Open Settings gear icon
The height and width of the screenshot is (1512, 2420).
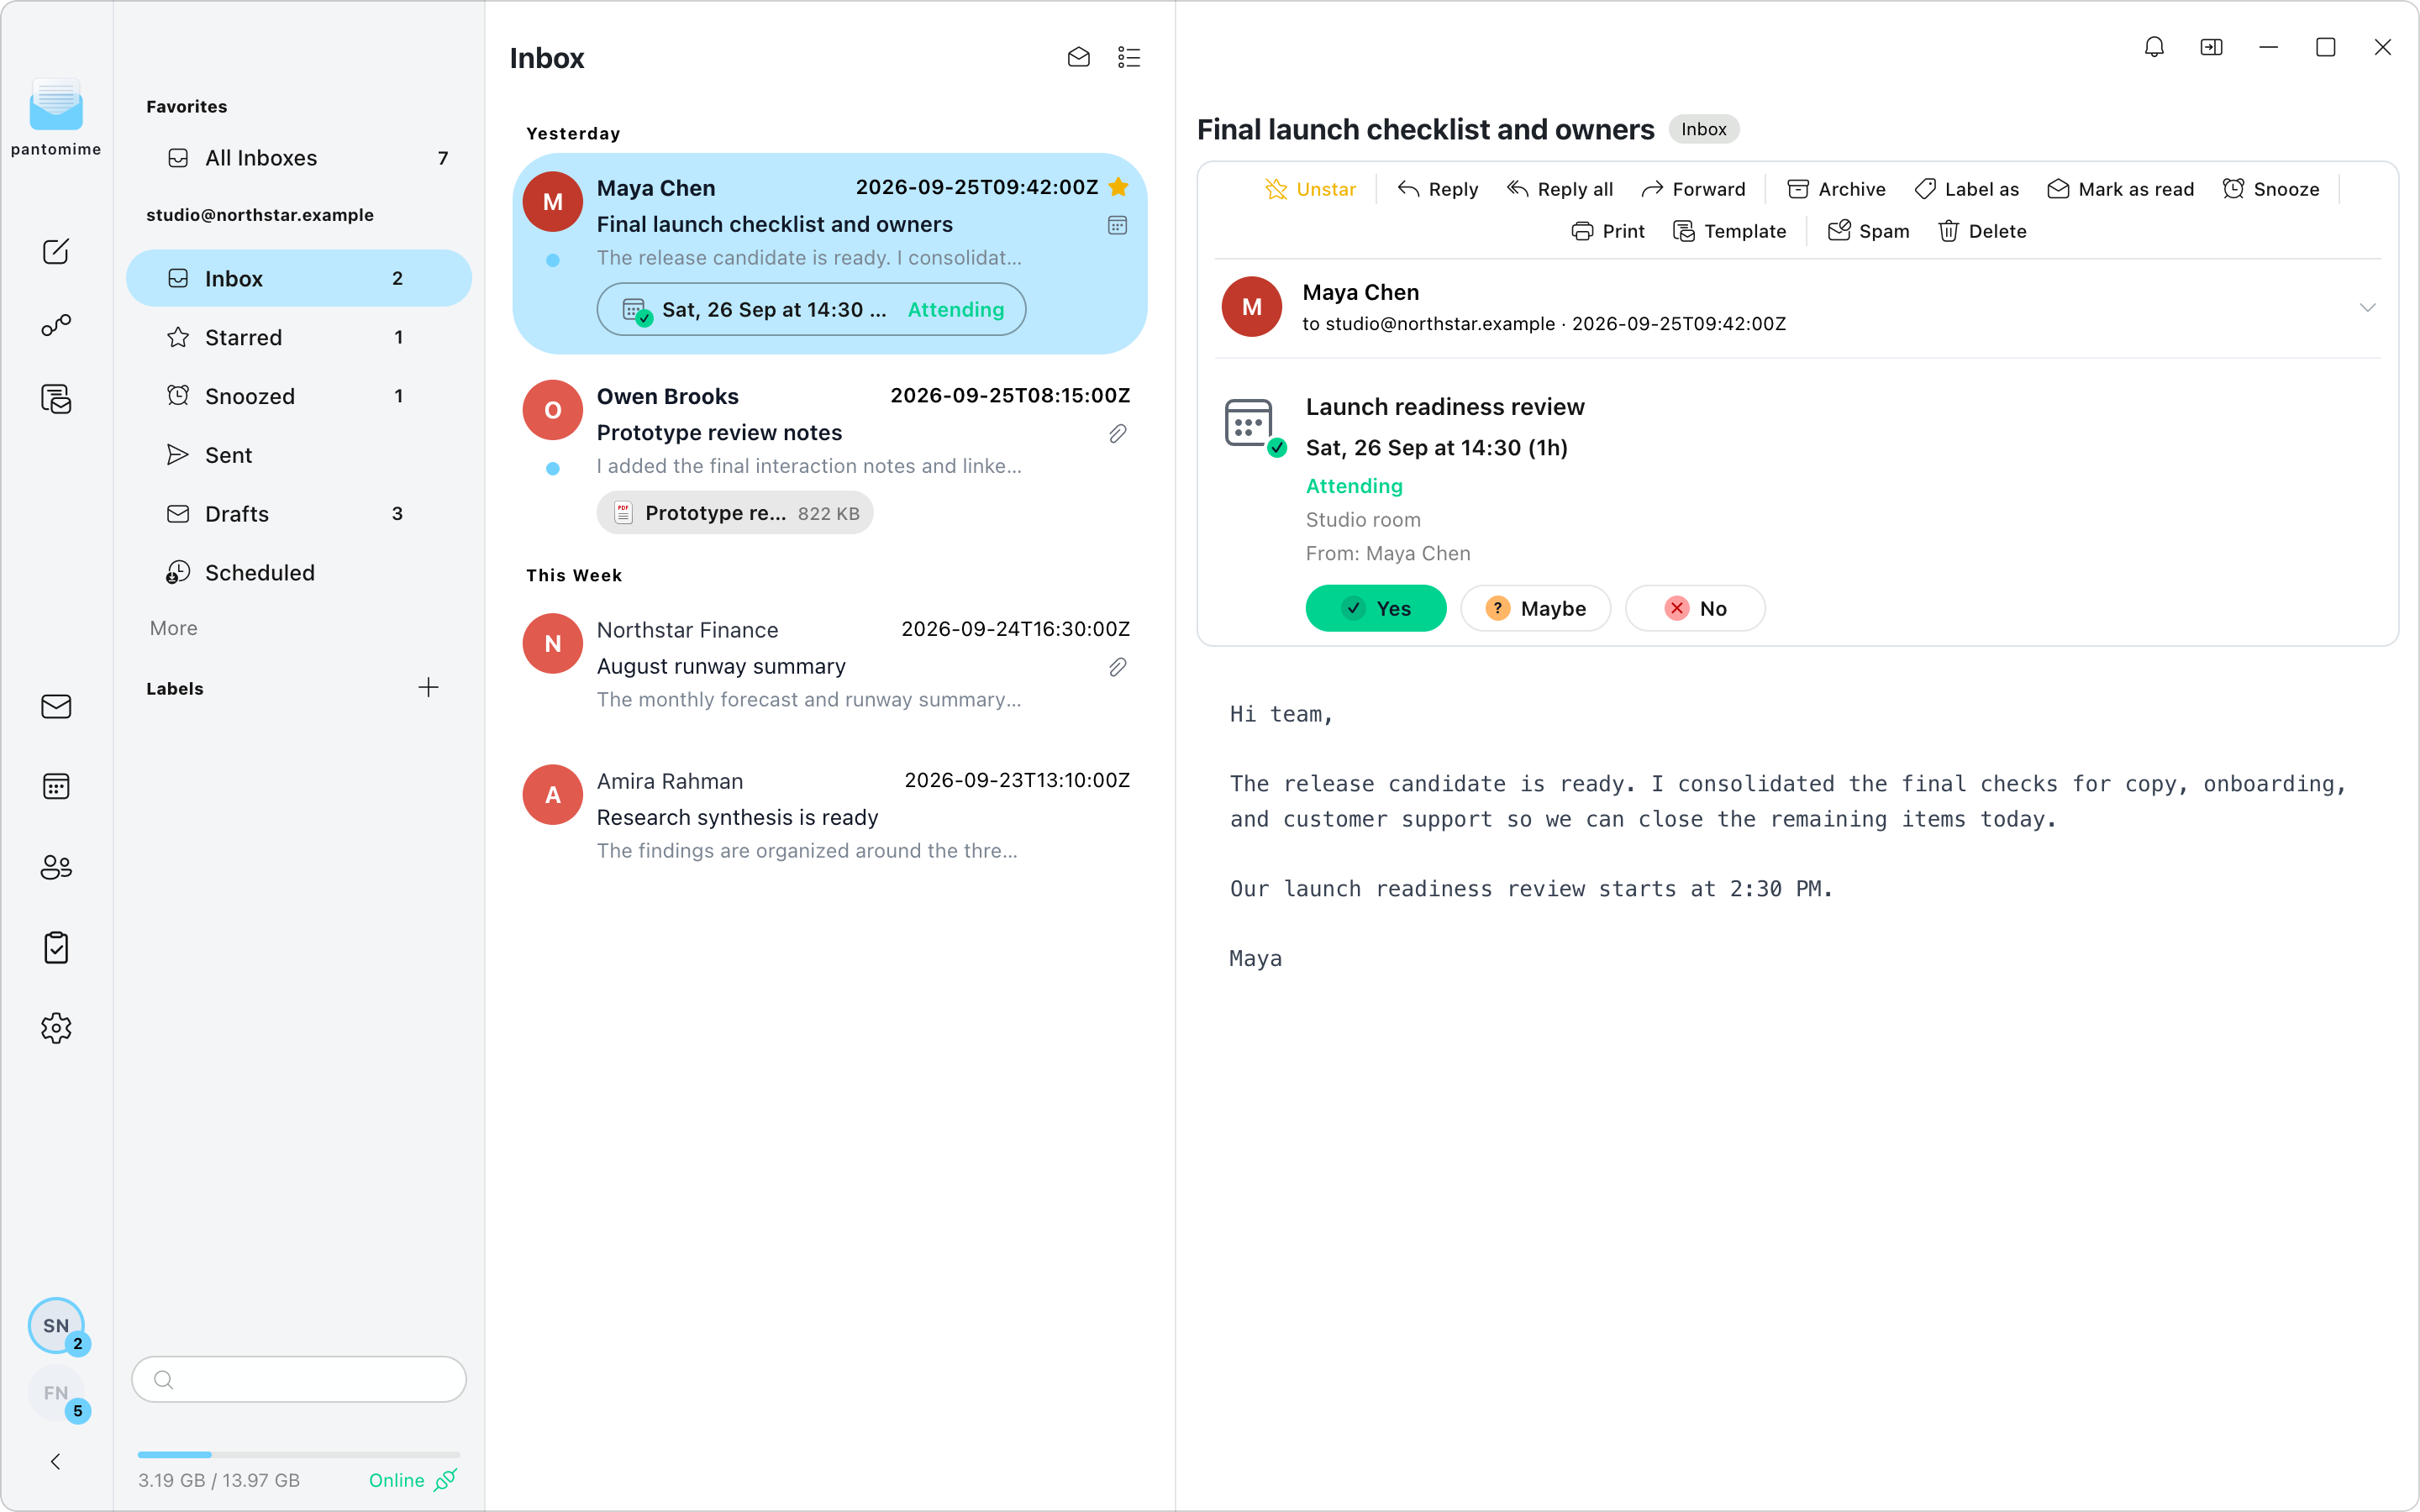tap(56, 1028)
